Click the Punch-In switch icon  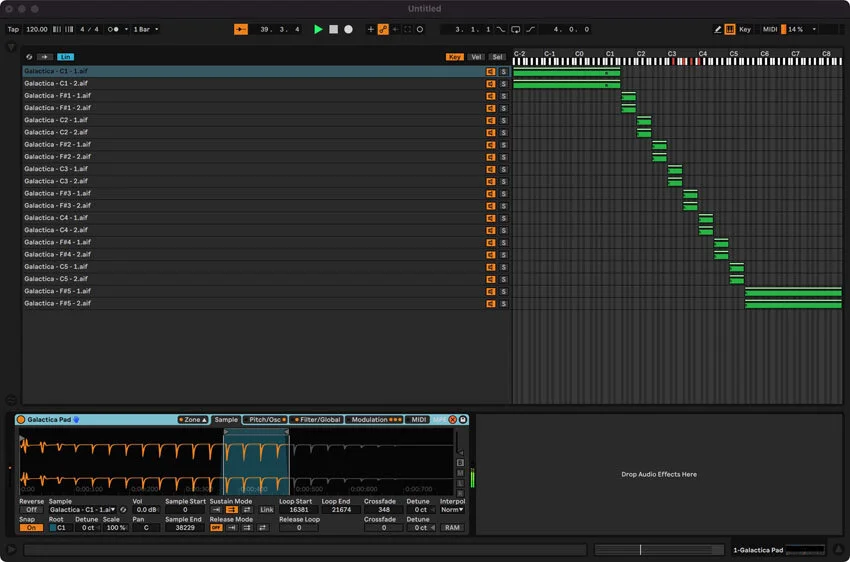[501, 29]
